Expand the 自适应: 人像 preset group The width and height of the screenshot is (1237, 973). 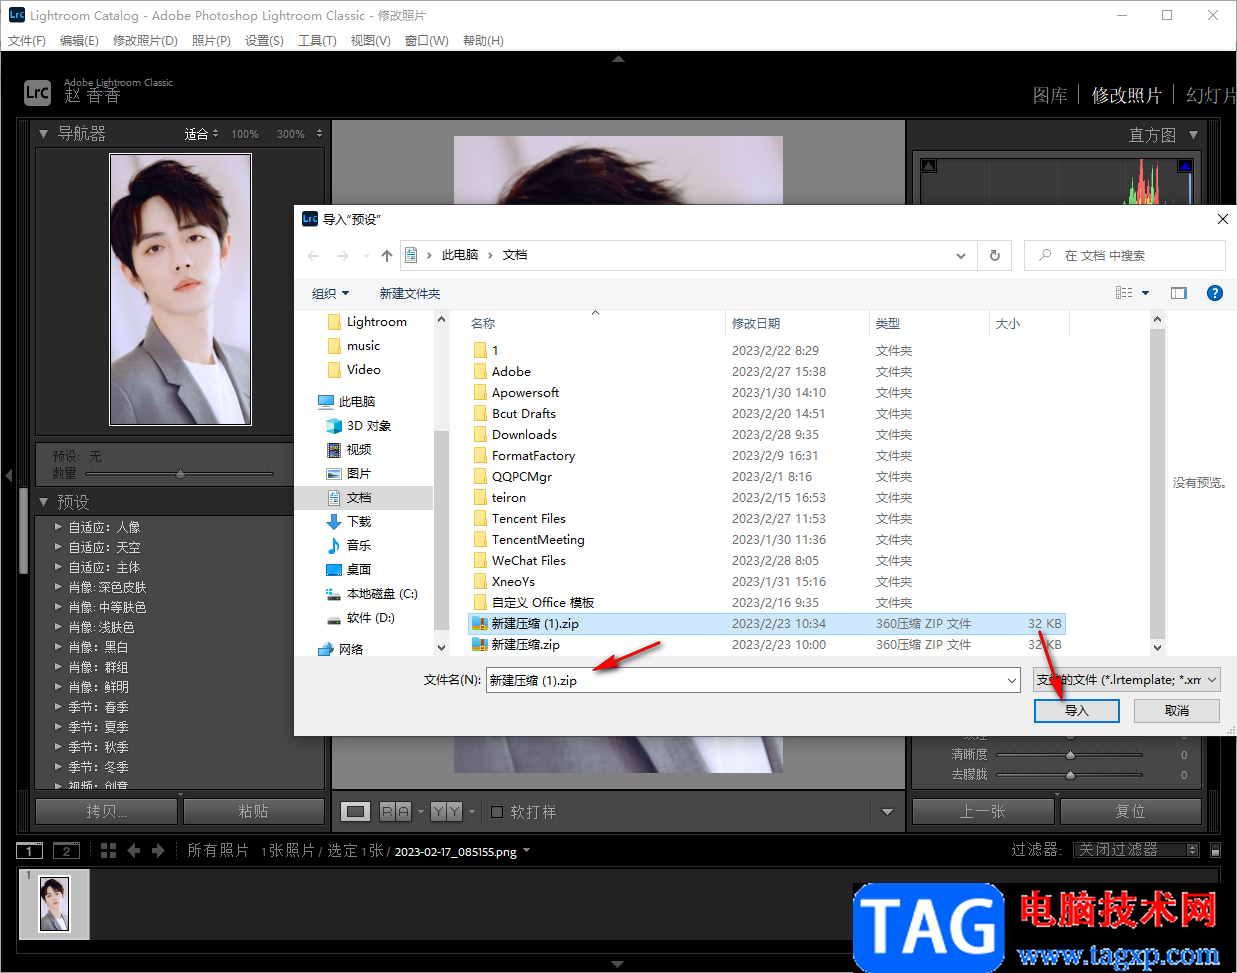57,527
